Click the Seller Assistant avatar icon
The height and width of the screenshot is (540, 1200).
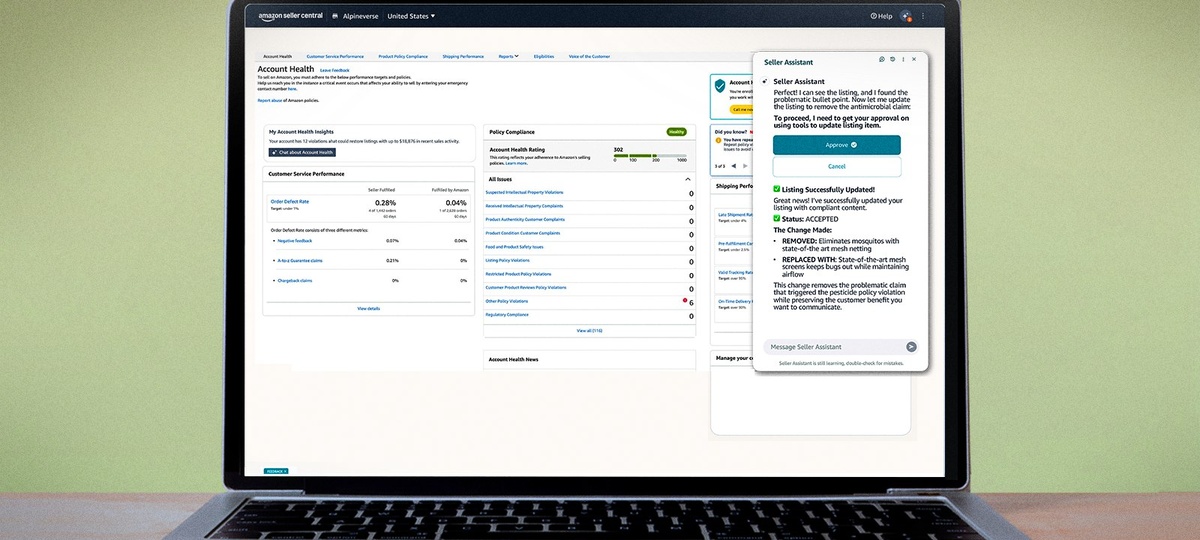pyautogui.click(x=766, y=82)
